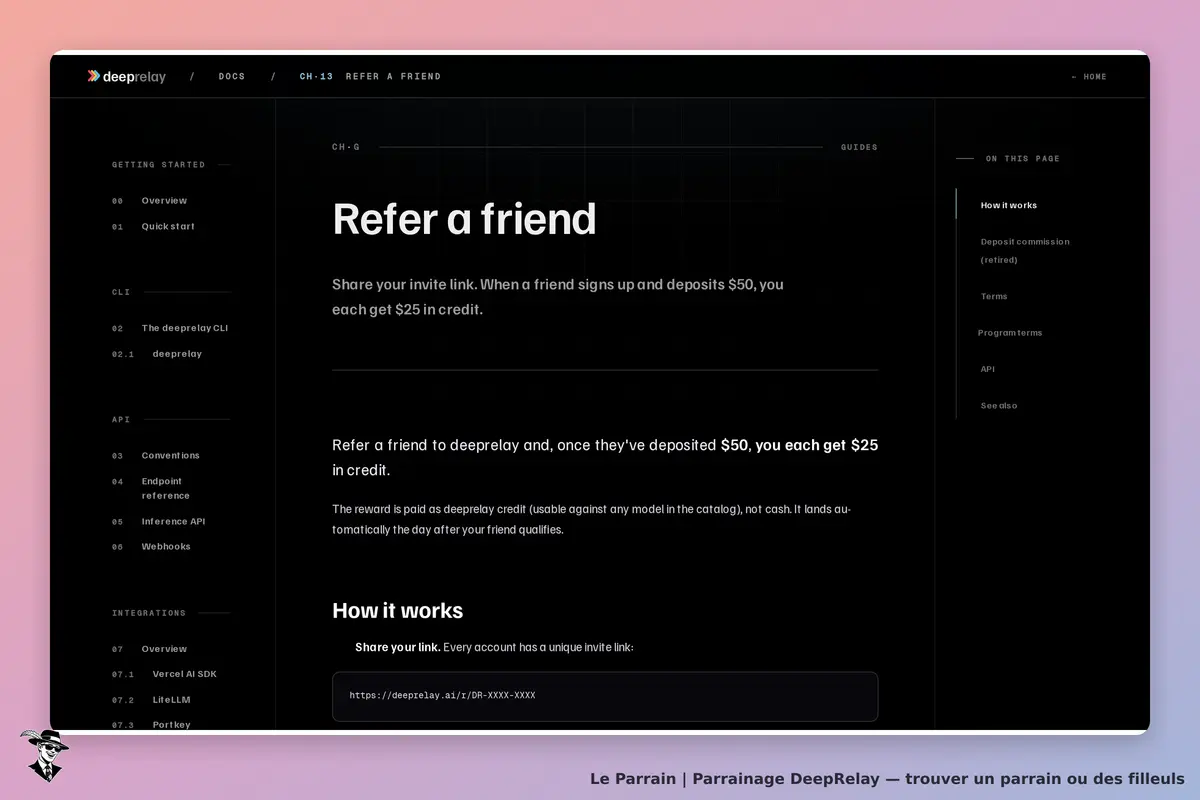Click the "GUIDES" label above the title

pos(859,148)
